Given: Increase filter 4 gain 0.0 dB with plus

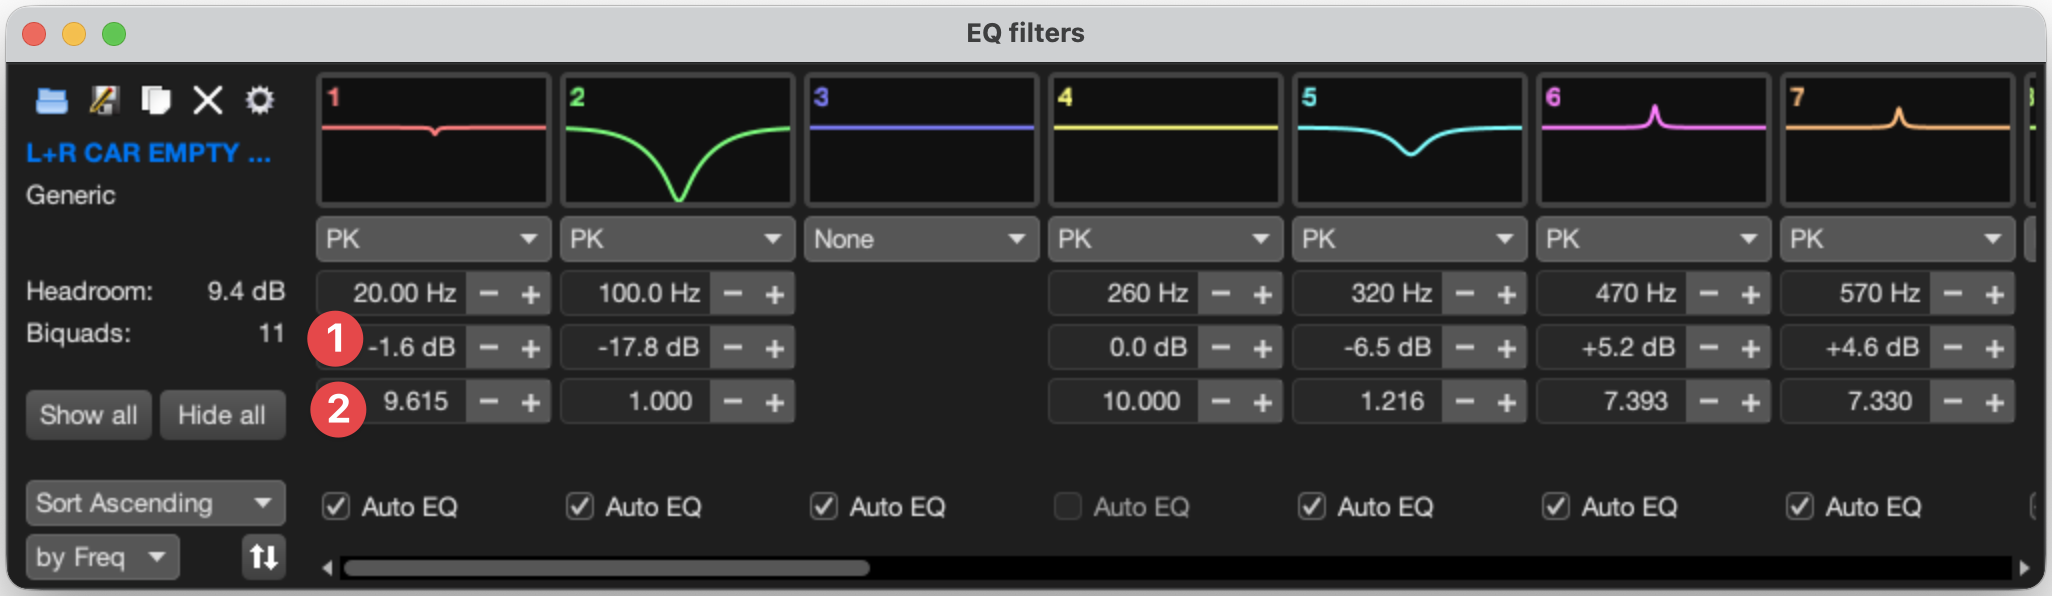Looking at the screenshot, I should (1263, 348).
